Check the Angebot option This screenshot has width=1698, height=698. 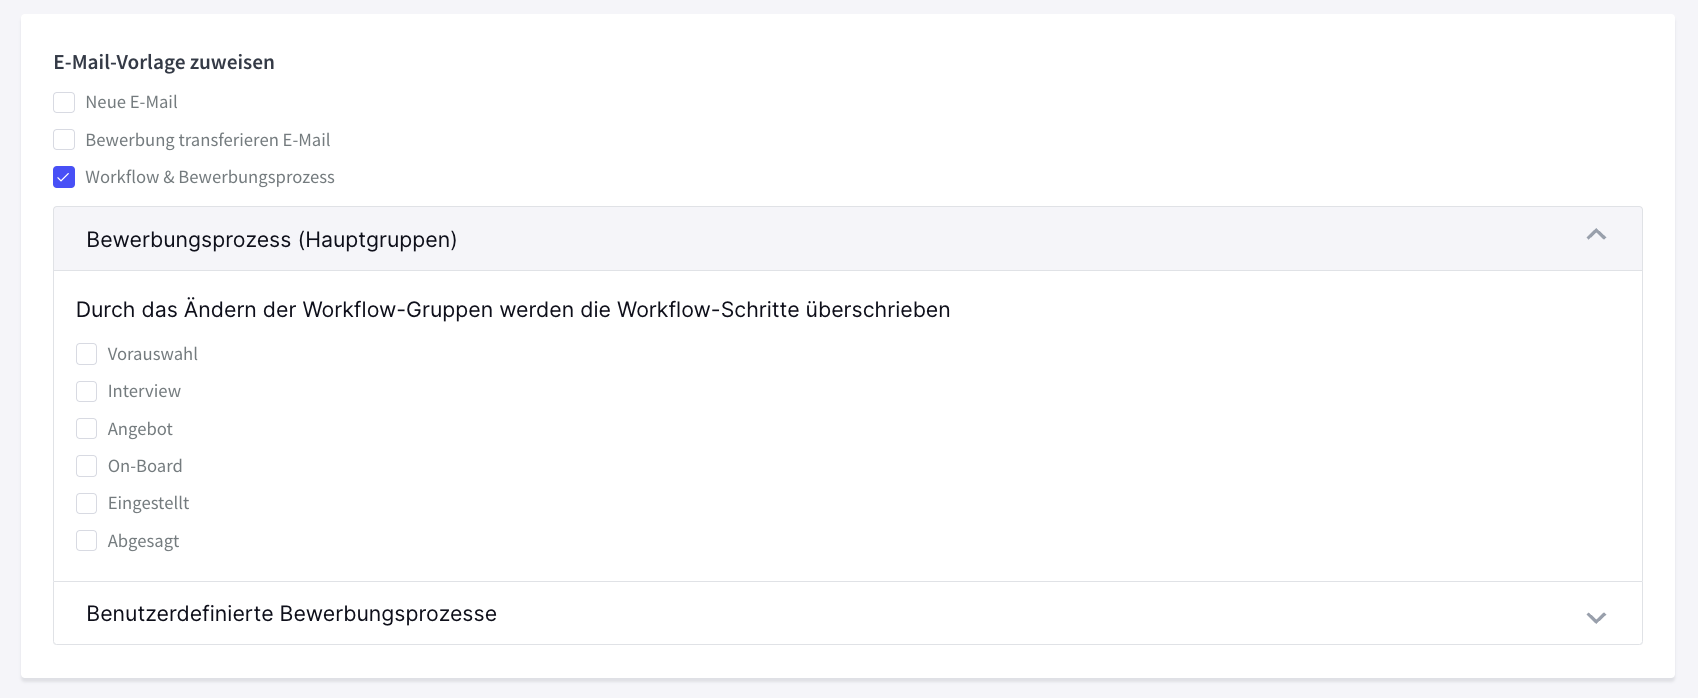[x=87, y=429]
